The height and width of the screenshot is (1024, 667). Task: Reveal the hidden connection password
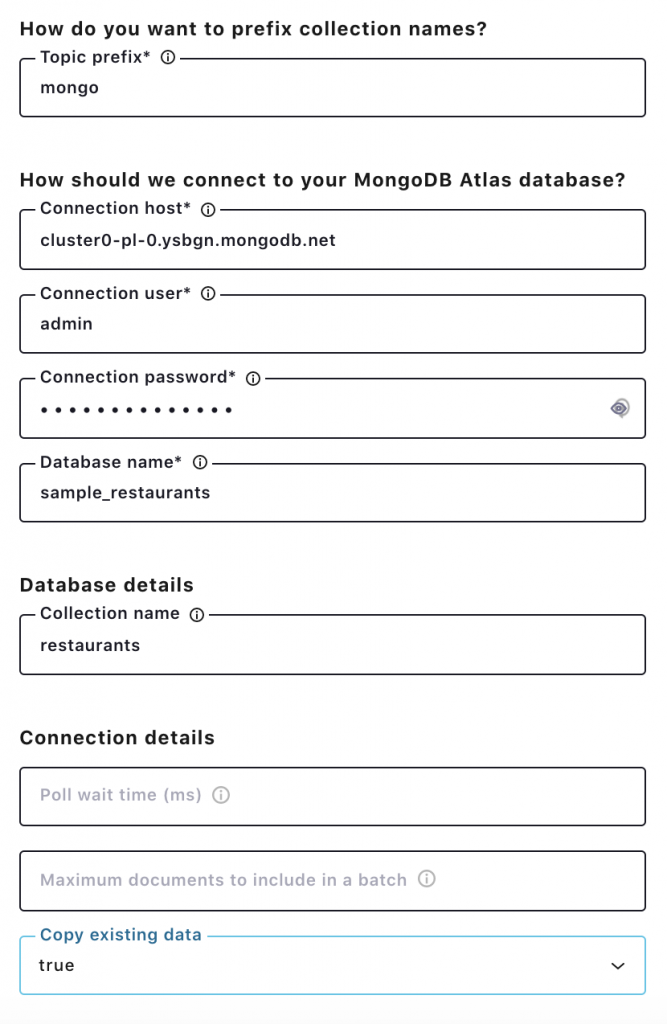[x=620, y=408]
